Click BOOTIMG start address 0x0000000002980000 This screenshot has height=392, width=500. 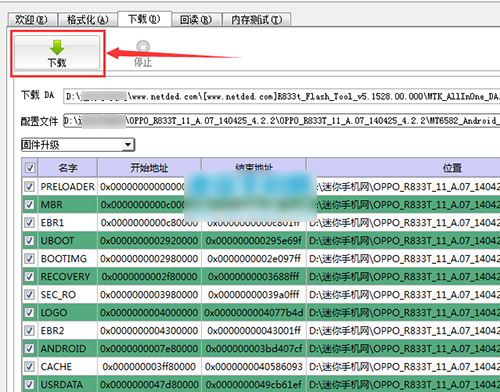click(x=149, y=259)
